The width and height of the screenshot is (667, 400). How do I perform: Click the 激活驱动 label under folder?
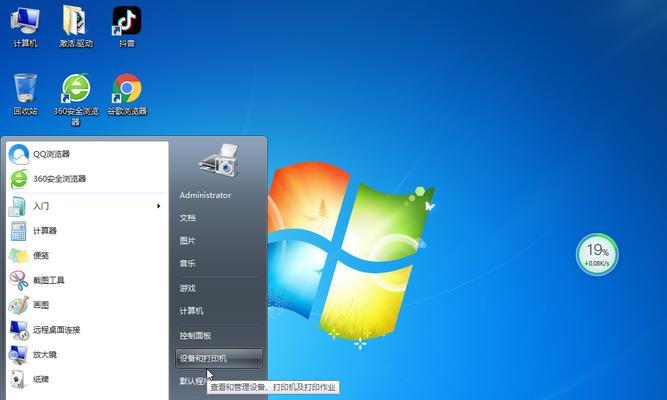[76, 43]
